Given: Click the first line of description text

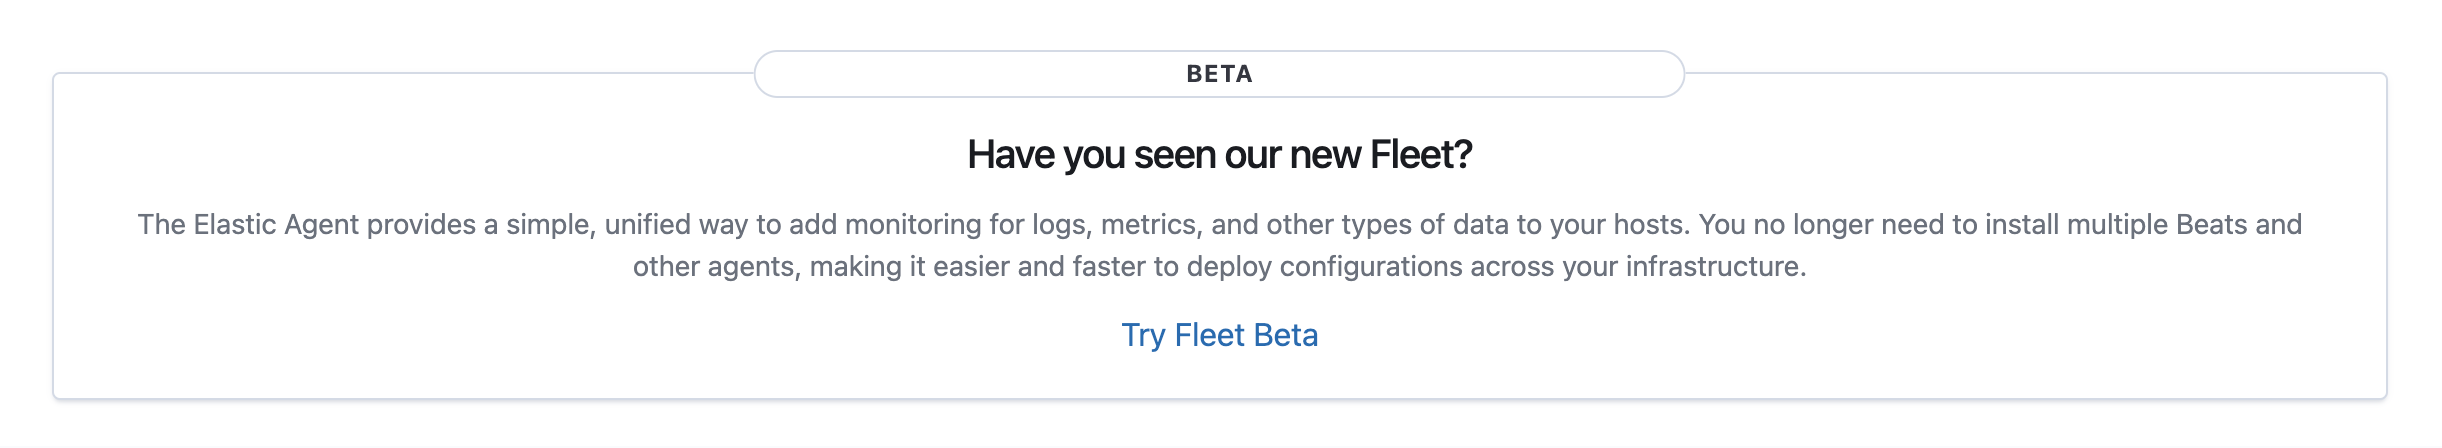Looking at the screenshot, I should [1219, 224].
